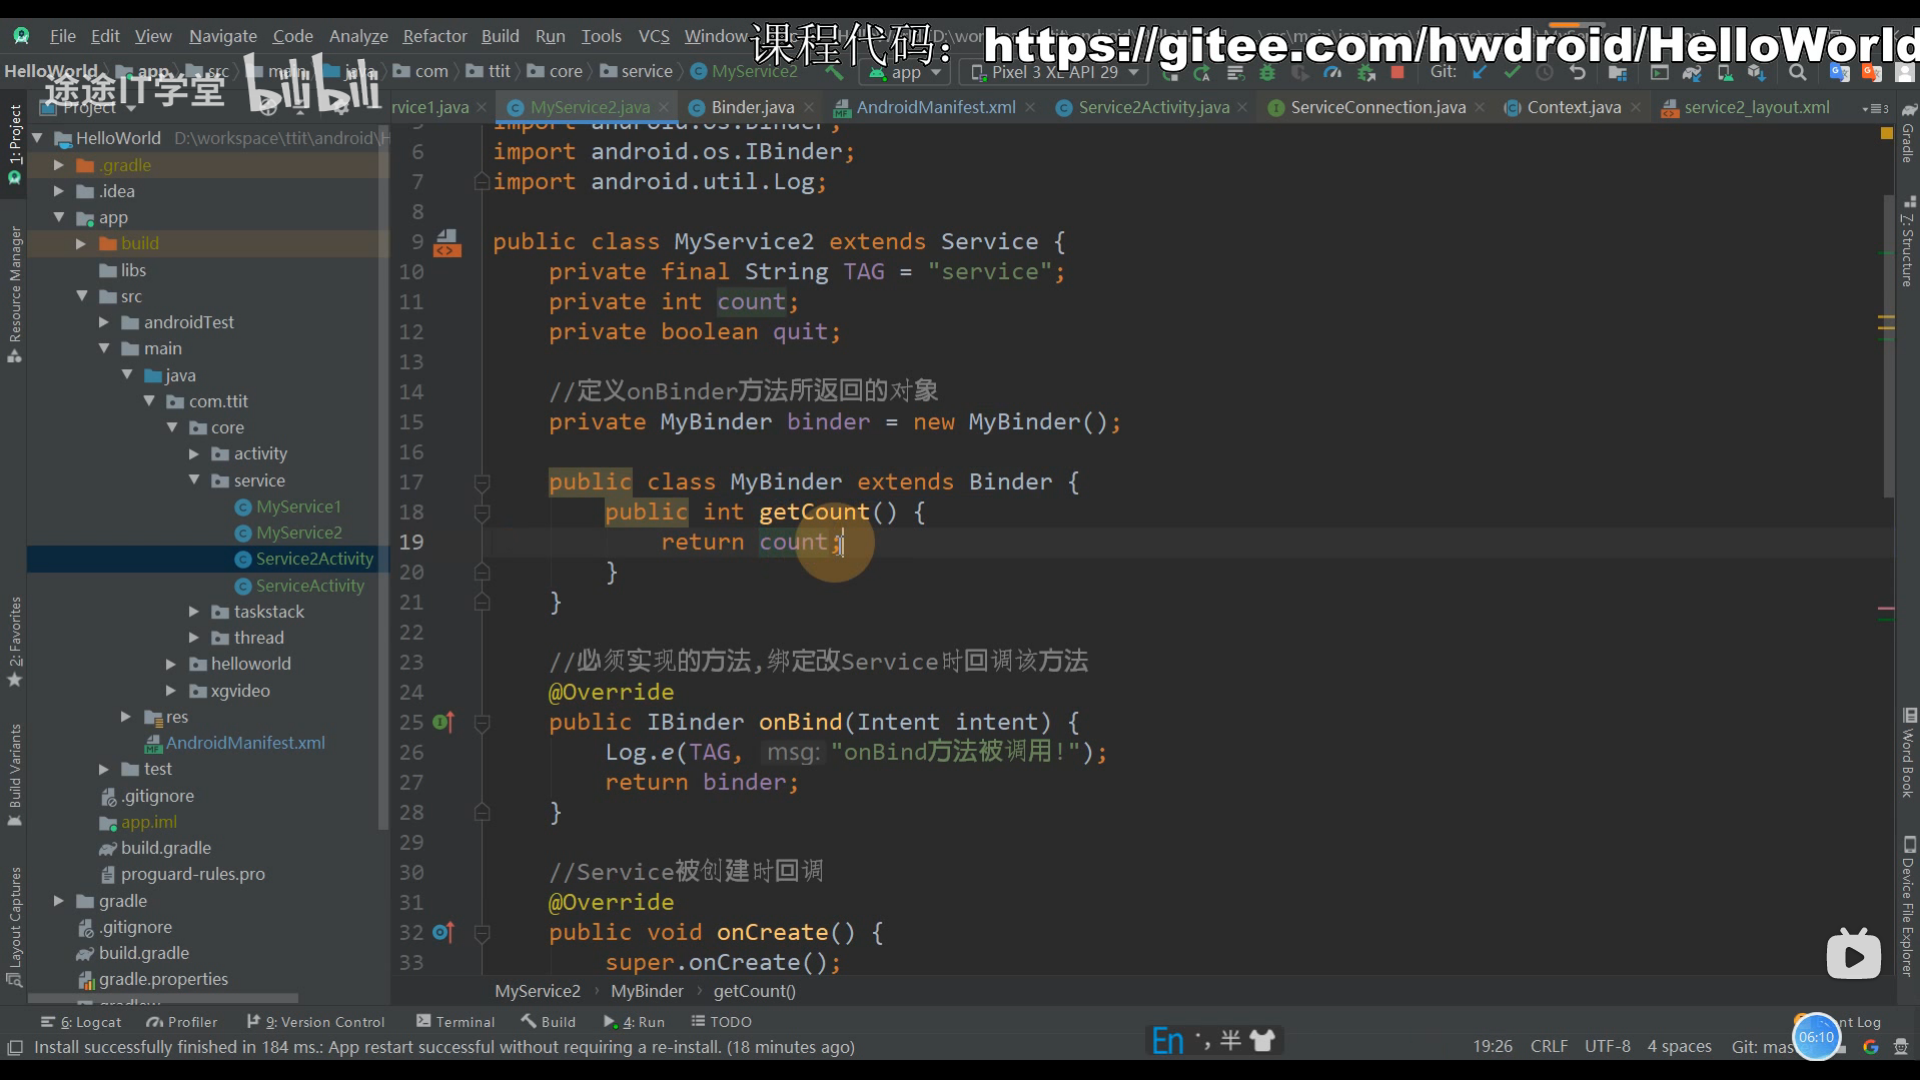Open the app run configuration dropdown

tap(905, 72)
